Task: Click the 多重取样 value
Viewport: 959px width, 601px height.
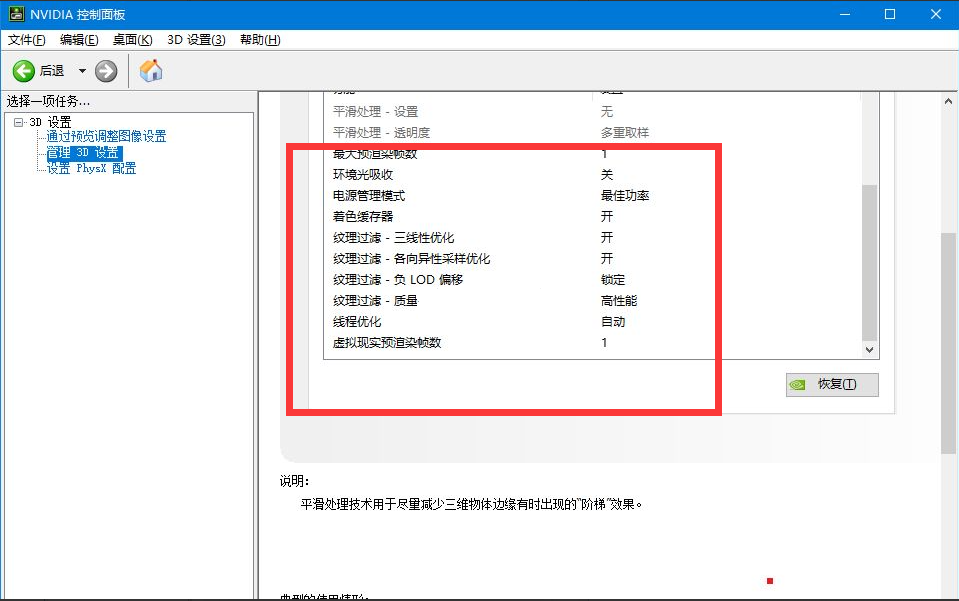Action: [624, 133]
